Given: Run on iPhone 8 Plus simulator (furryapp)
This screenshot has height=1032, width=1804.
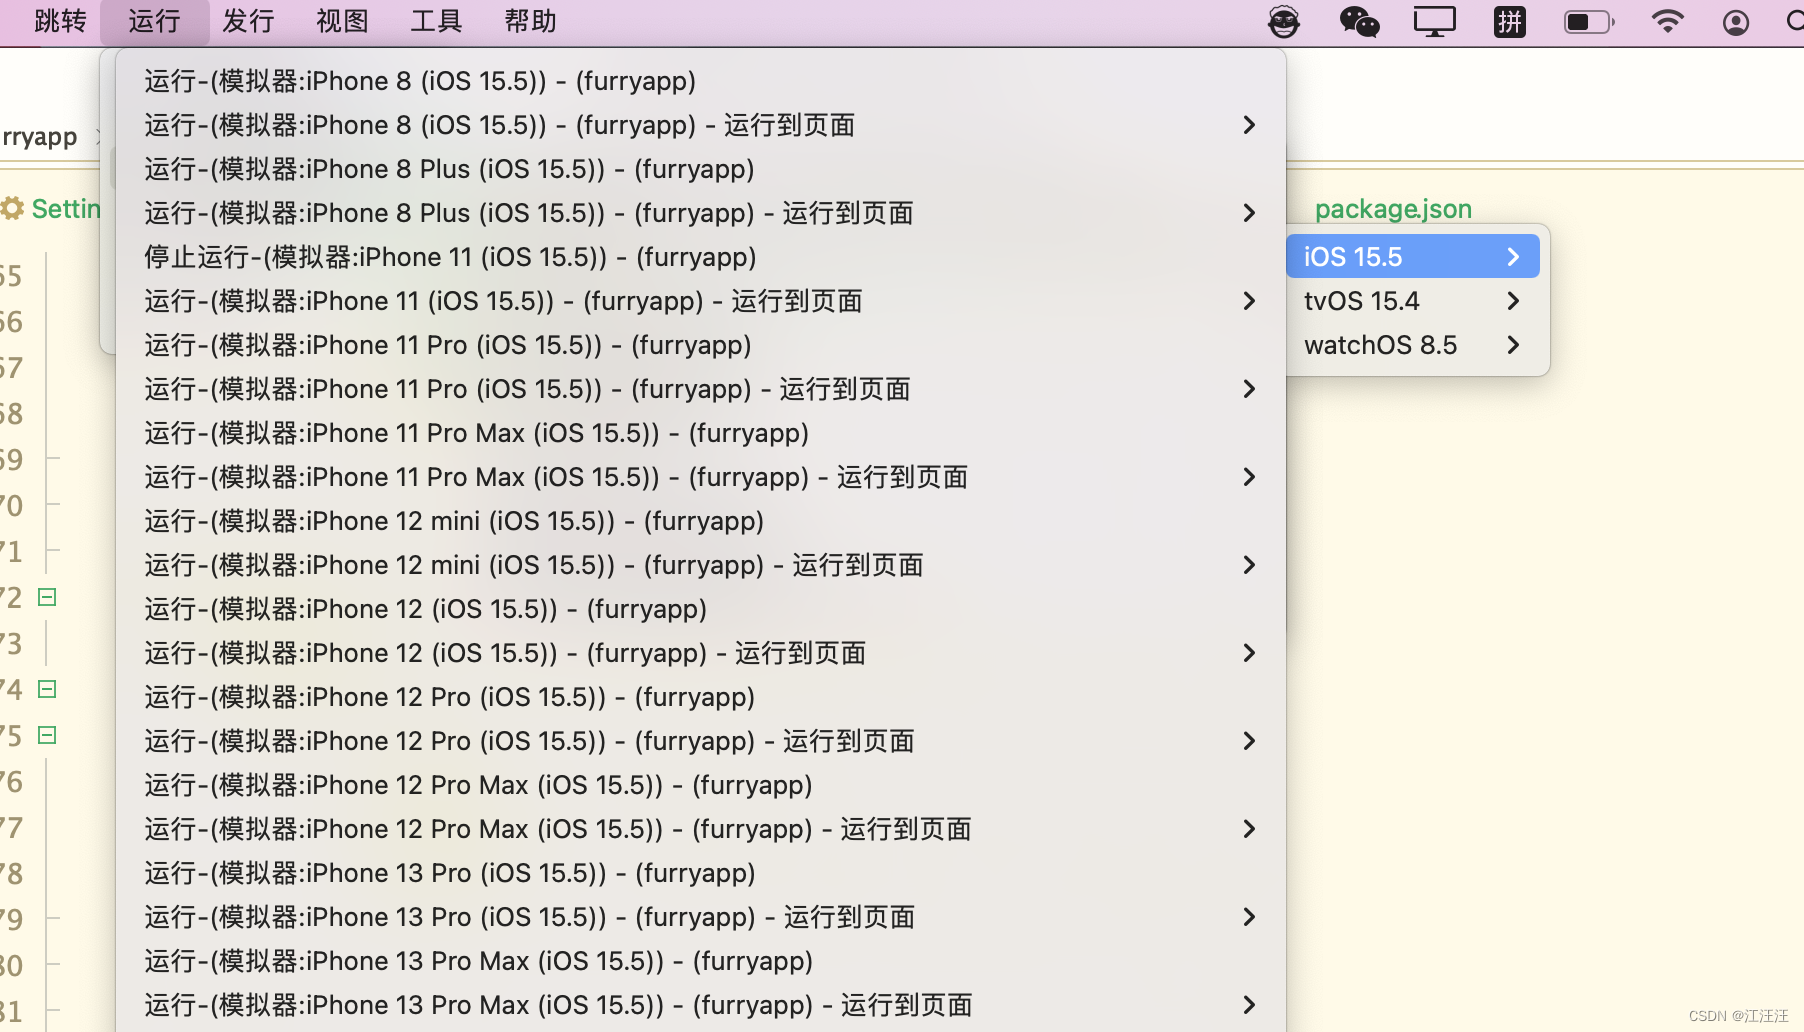Looking at the screenshot, I should point(700,169).
